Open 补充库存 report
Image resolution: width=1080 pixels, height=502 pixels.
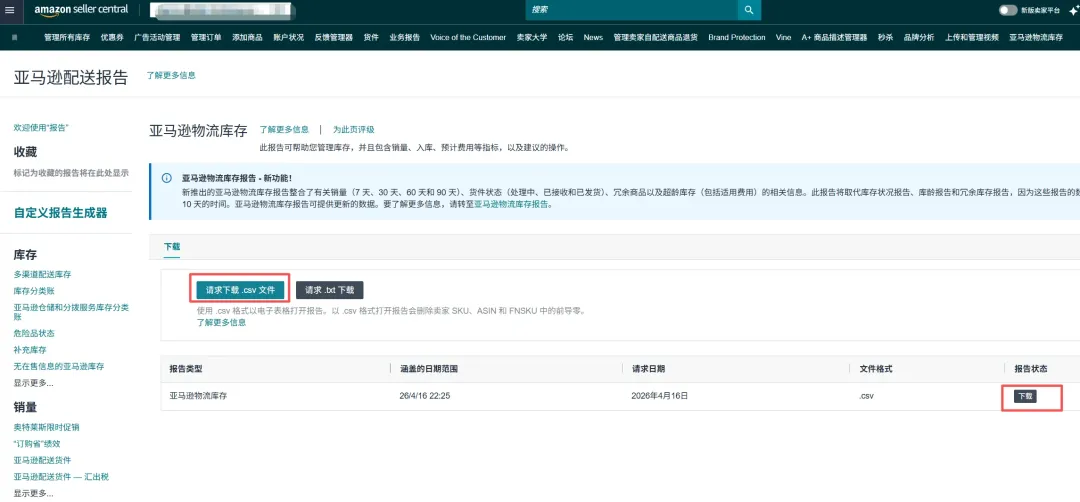pos(30,350)
